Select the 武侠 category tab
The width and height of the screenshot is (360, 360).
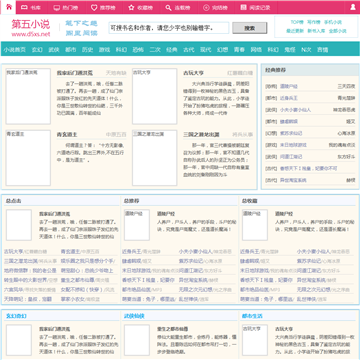pyautogui.click(x=54, y=50)
